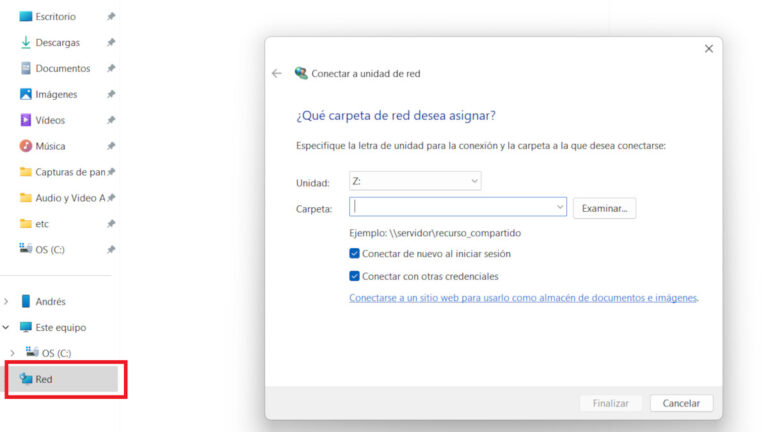
Task: Expand the Andrés tree node
Action: click(x=6, y=301)
